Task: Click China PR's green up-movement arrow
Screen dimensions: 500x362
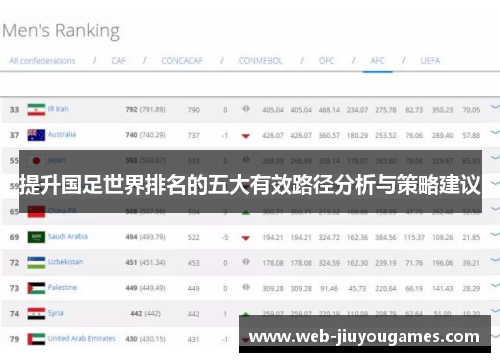Action: pyautogui.click(x=246, y=212)
